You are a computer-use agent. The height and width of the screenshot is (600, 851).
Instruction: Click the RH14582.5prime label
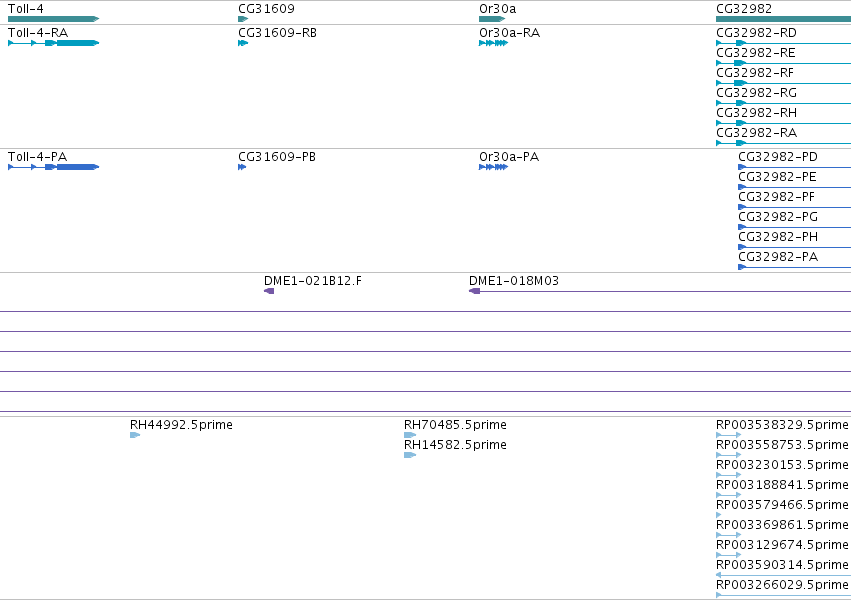point(455,445)
